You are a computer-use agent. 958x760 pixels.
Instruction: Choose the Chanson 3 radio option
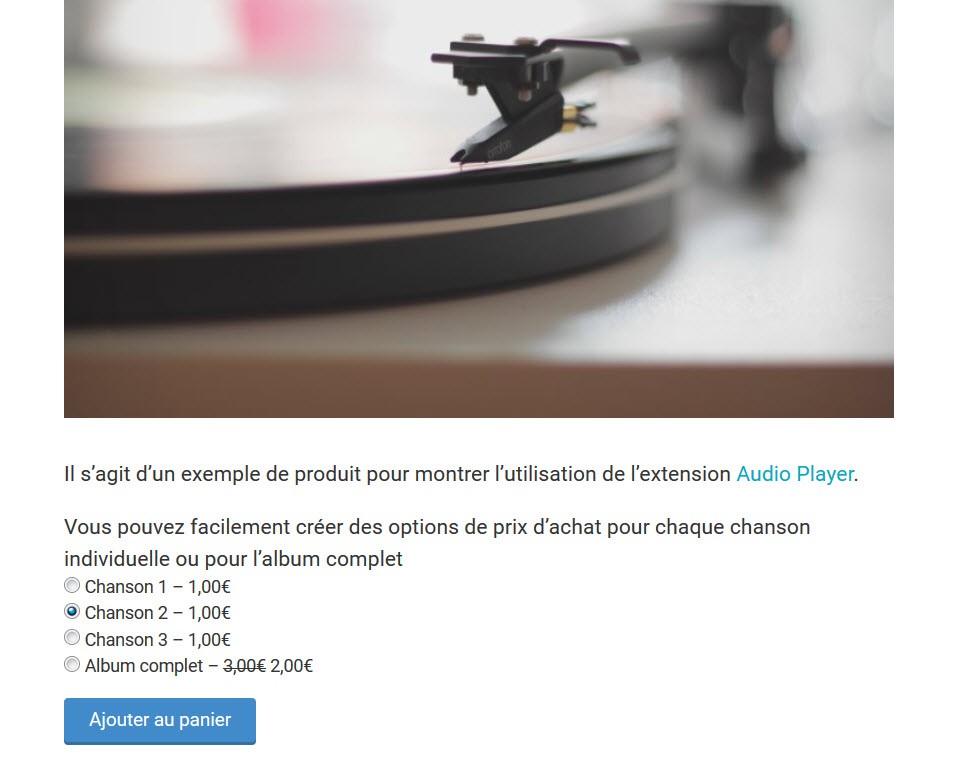point(72,638)
